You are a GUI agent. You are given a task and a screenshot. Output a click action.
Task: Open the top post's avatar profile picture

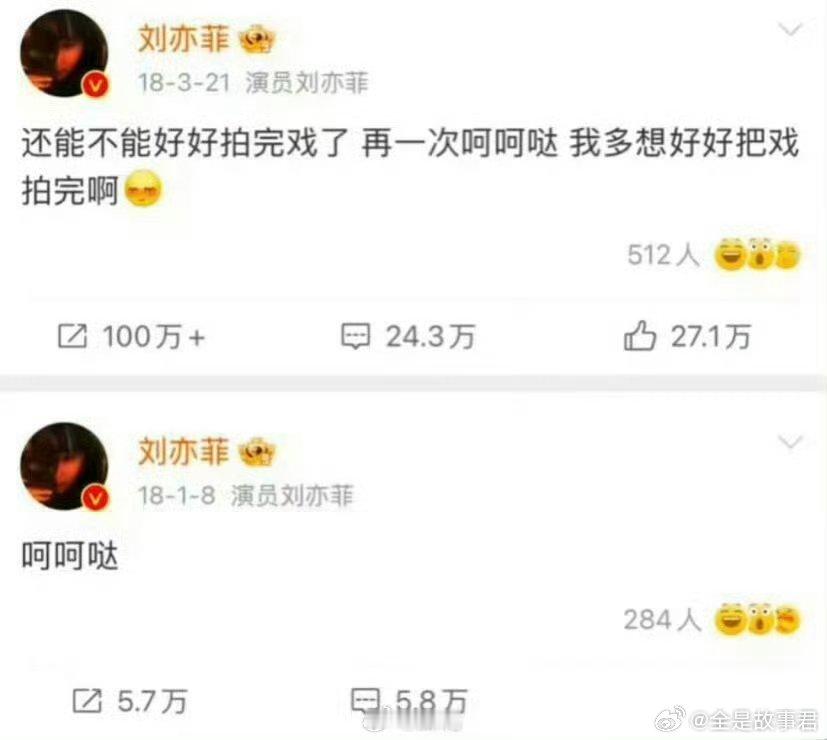(x=64, y=53)
